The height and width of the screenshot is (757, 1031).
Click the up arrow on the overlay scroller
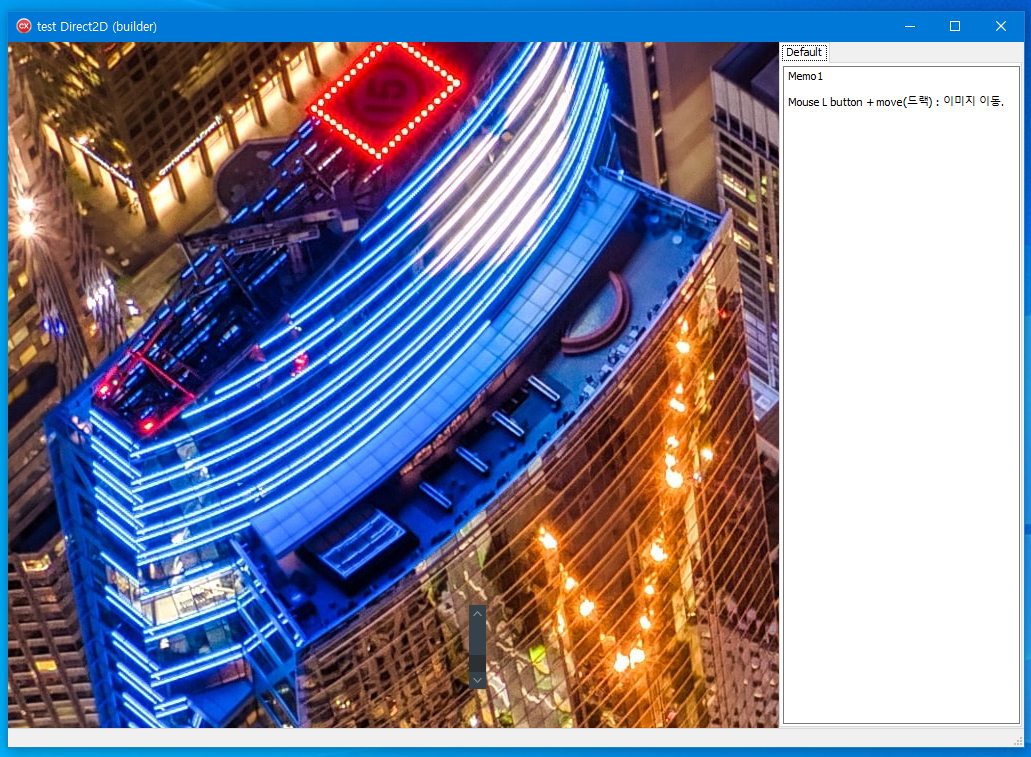pyautogui.click(x=478, y=613)
